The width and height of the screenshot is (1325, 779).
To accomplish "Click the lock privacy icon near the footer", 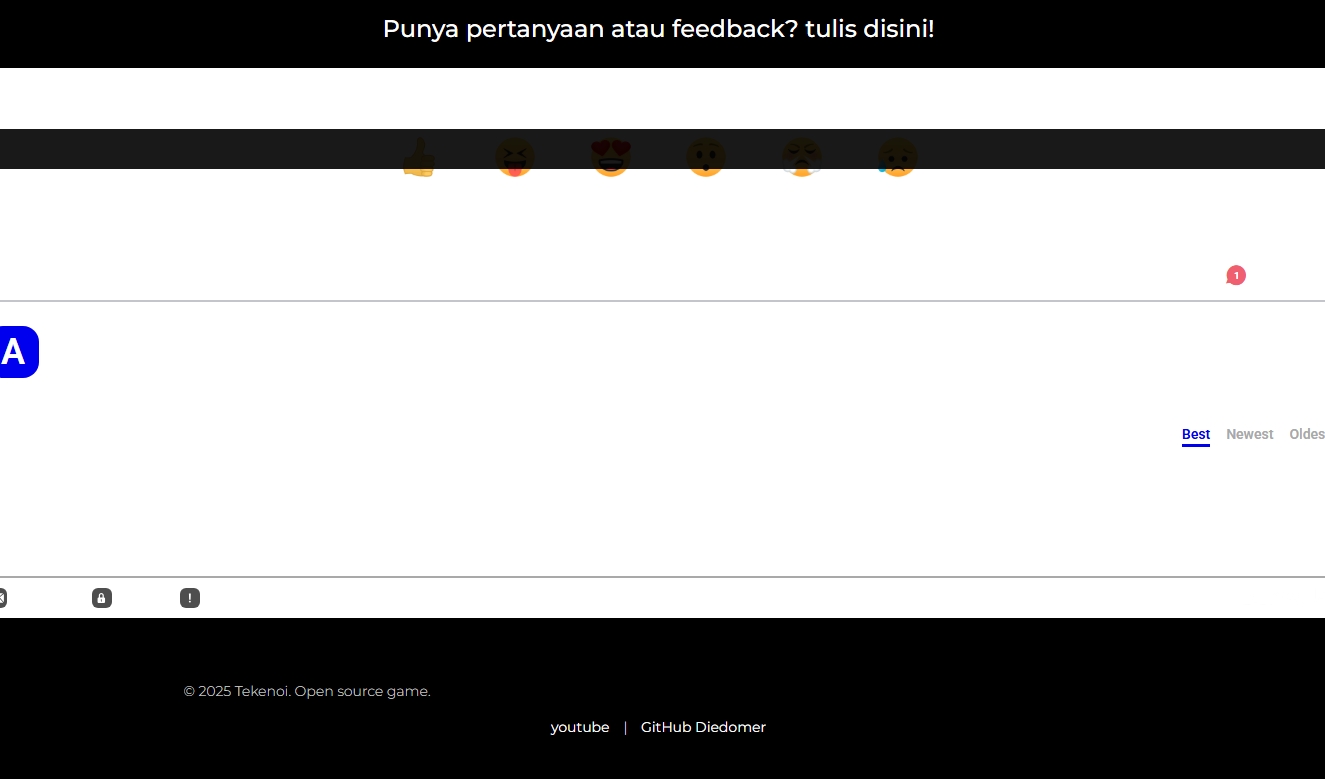I will [101, 597].
